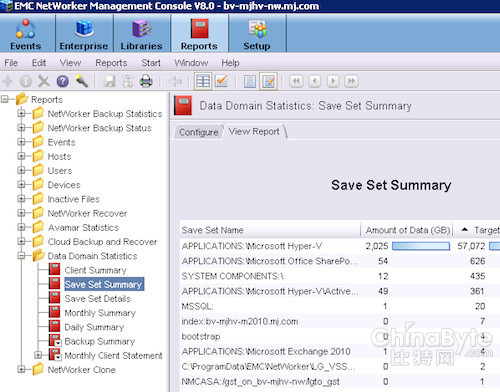Open the Window menu

point(191,63)
